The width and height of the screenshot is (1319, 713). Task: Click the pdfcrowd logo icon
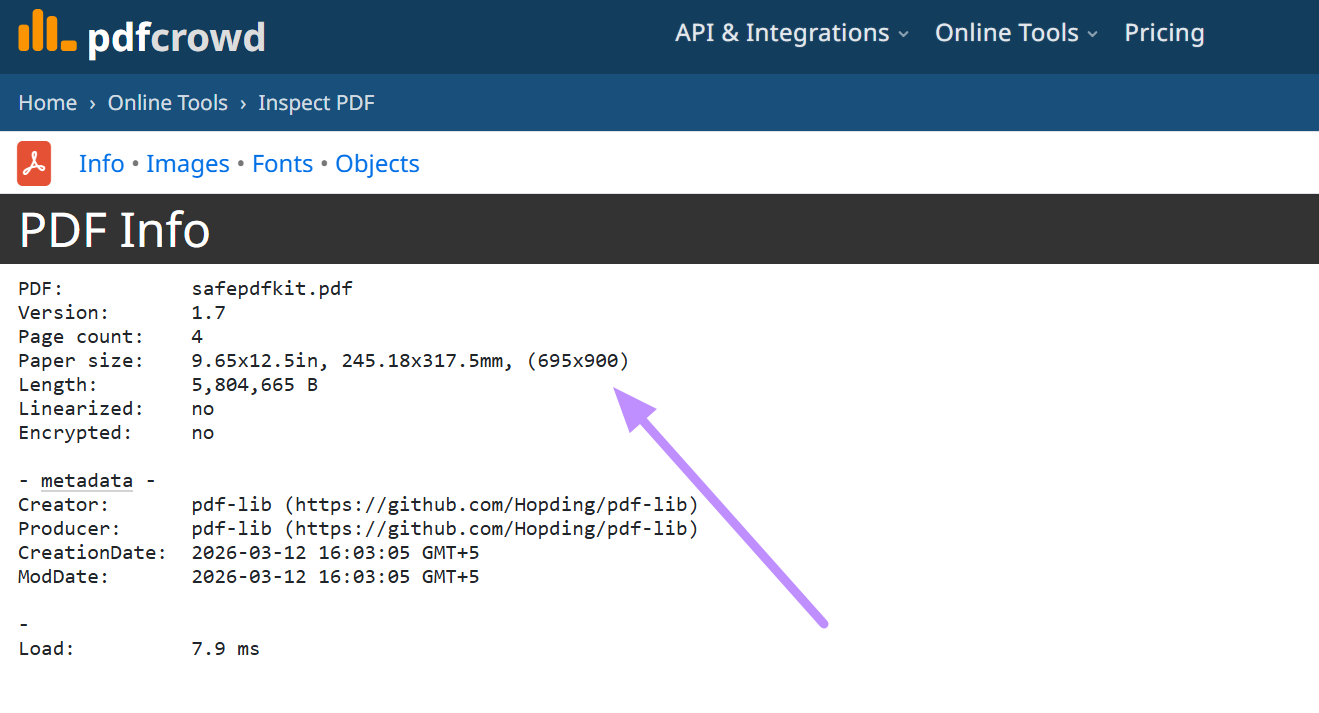pos(47,31)
